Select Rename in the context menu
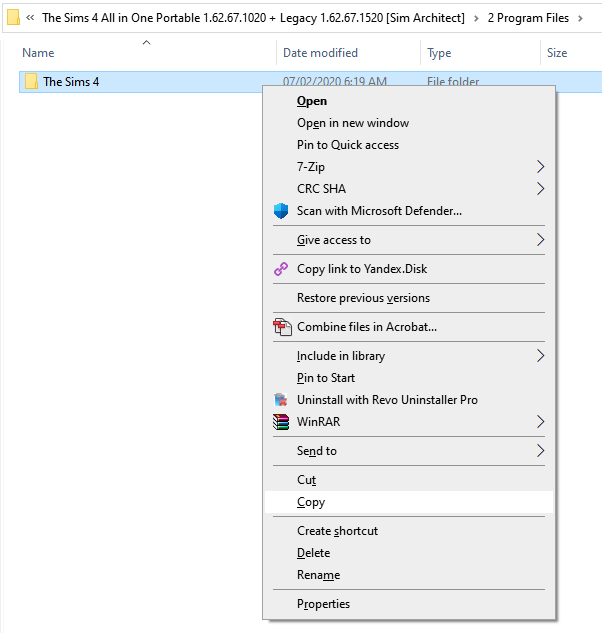This screenshot has width=602, height=633. (x=409, y=575)
